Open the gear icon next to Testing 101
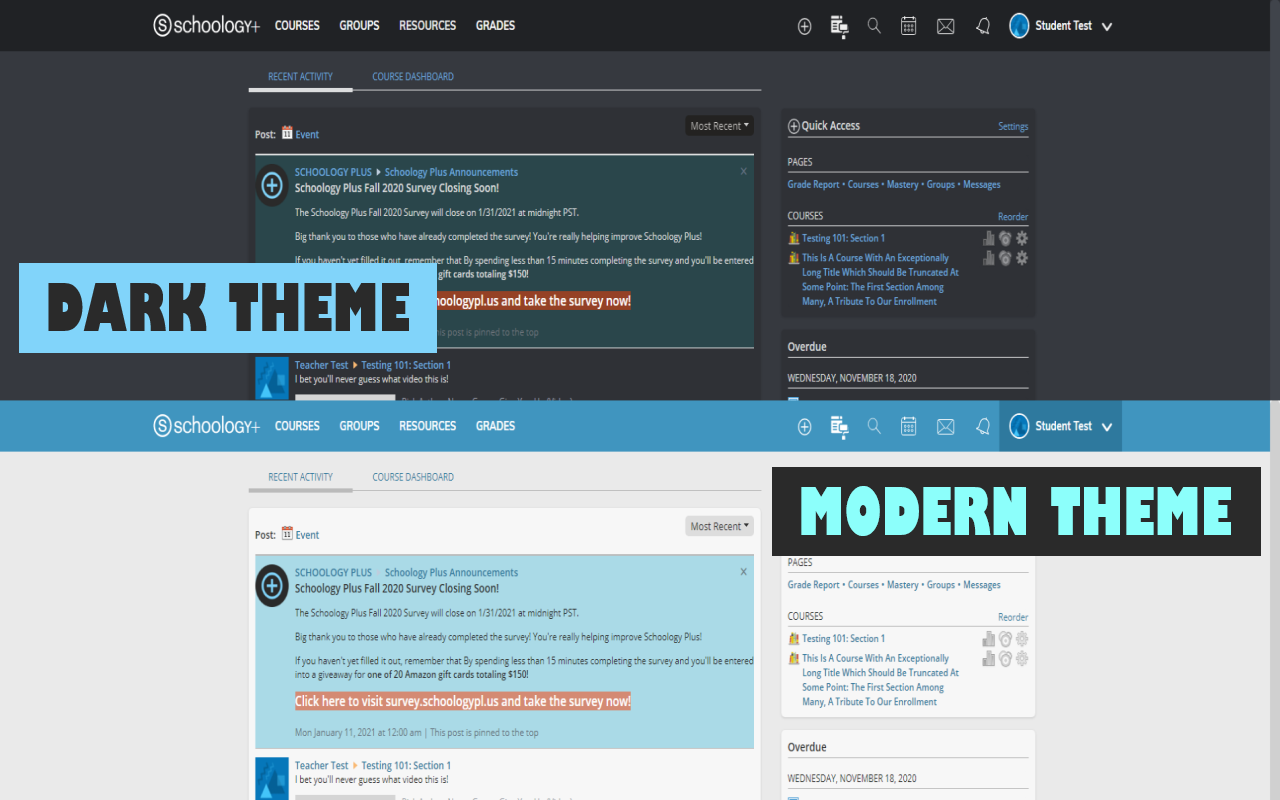 coord(1021,238)
